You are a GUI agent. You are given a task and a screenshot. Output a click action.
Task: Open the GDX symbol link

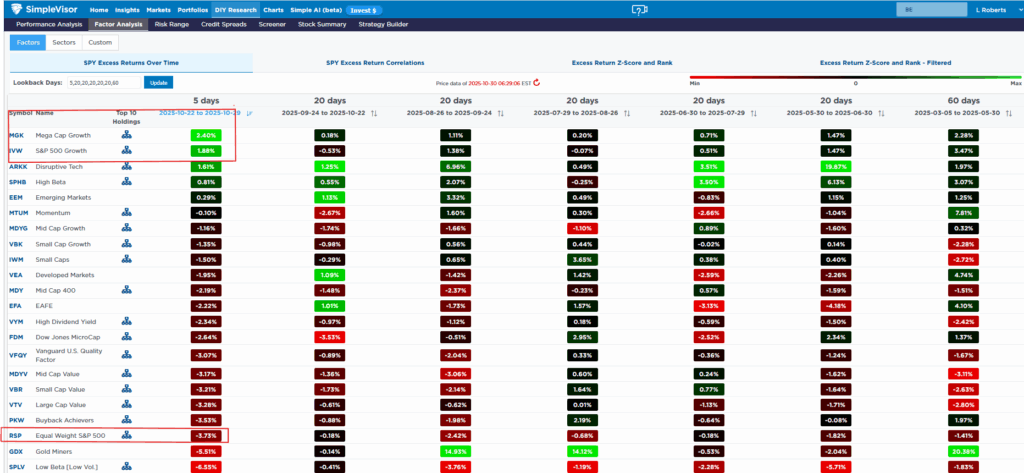coord(16,451)
